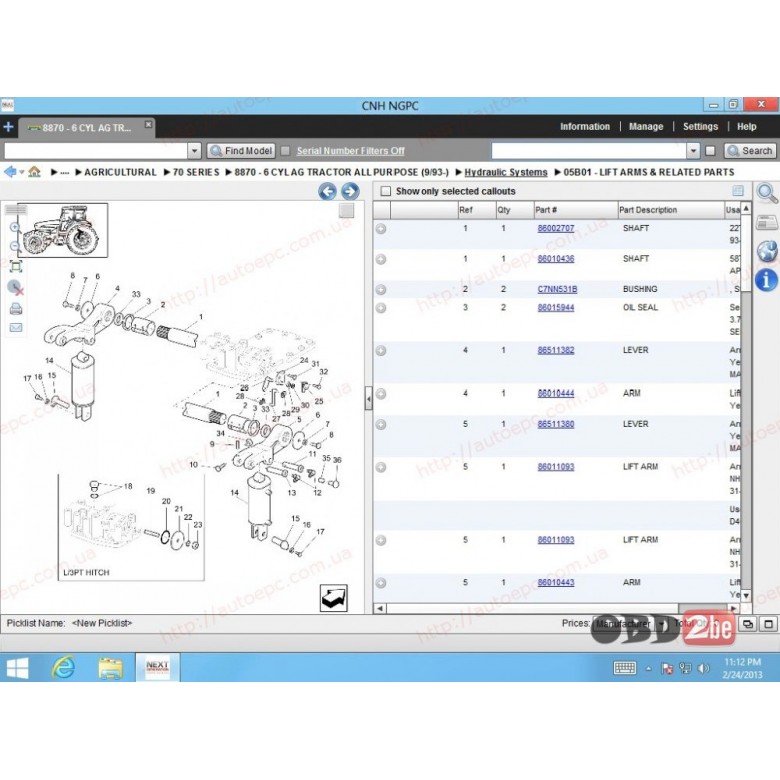Print the lift arms diagram
Screen dimensions: 780x780
[x=16, y=309]
